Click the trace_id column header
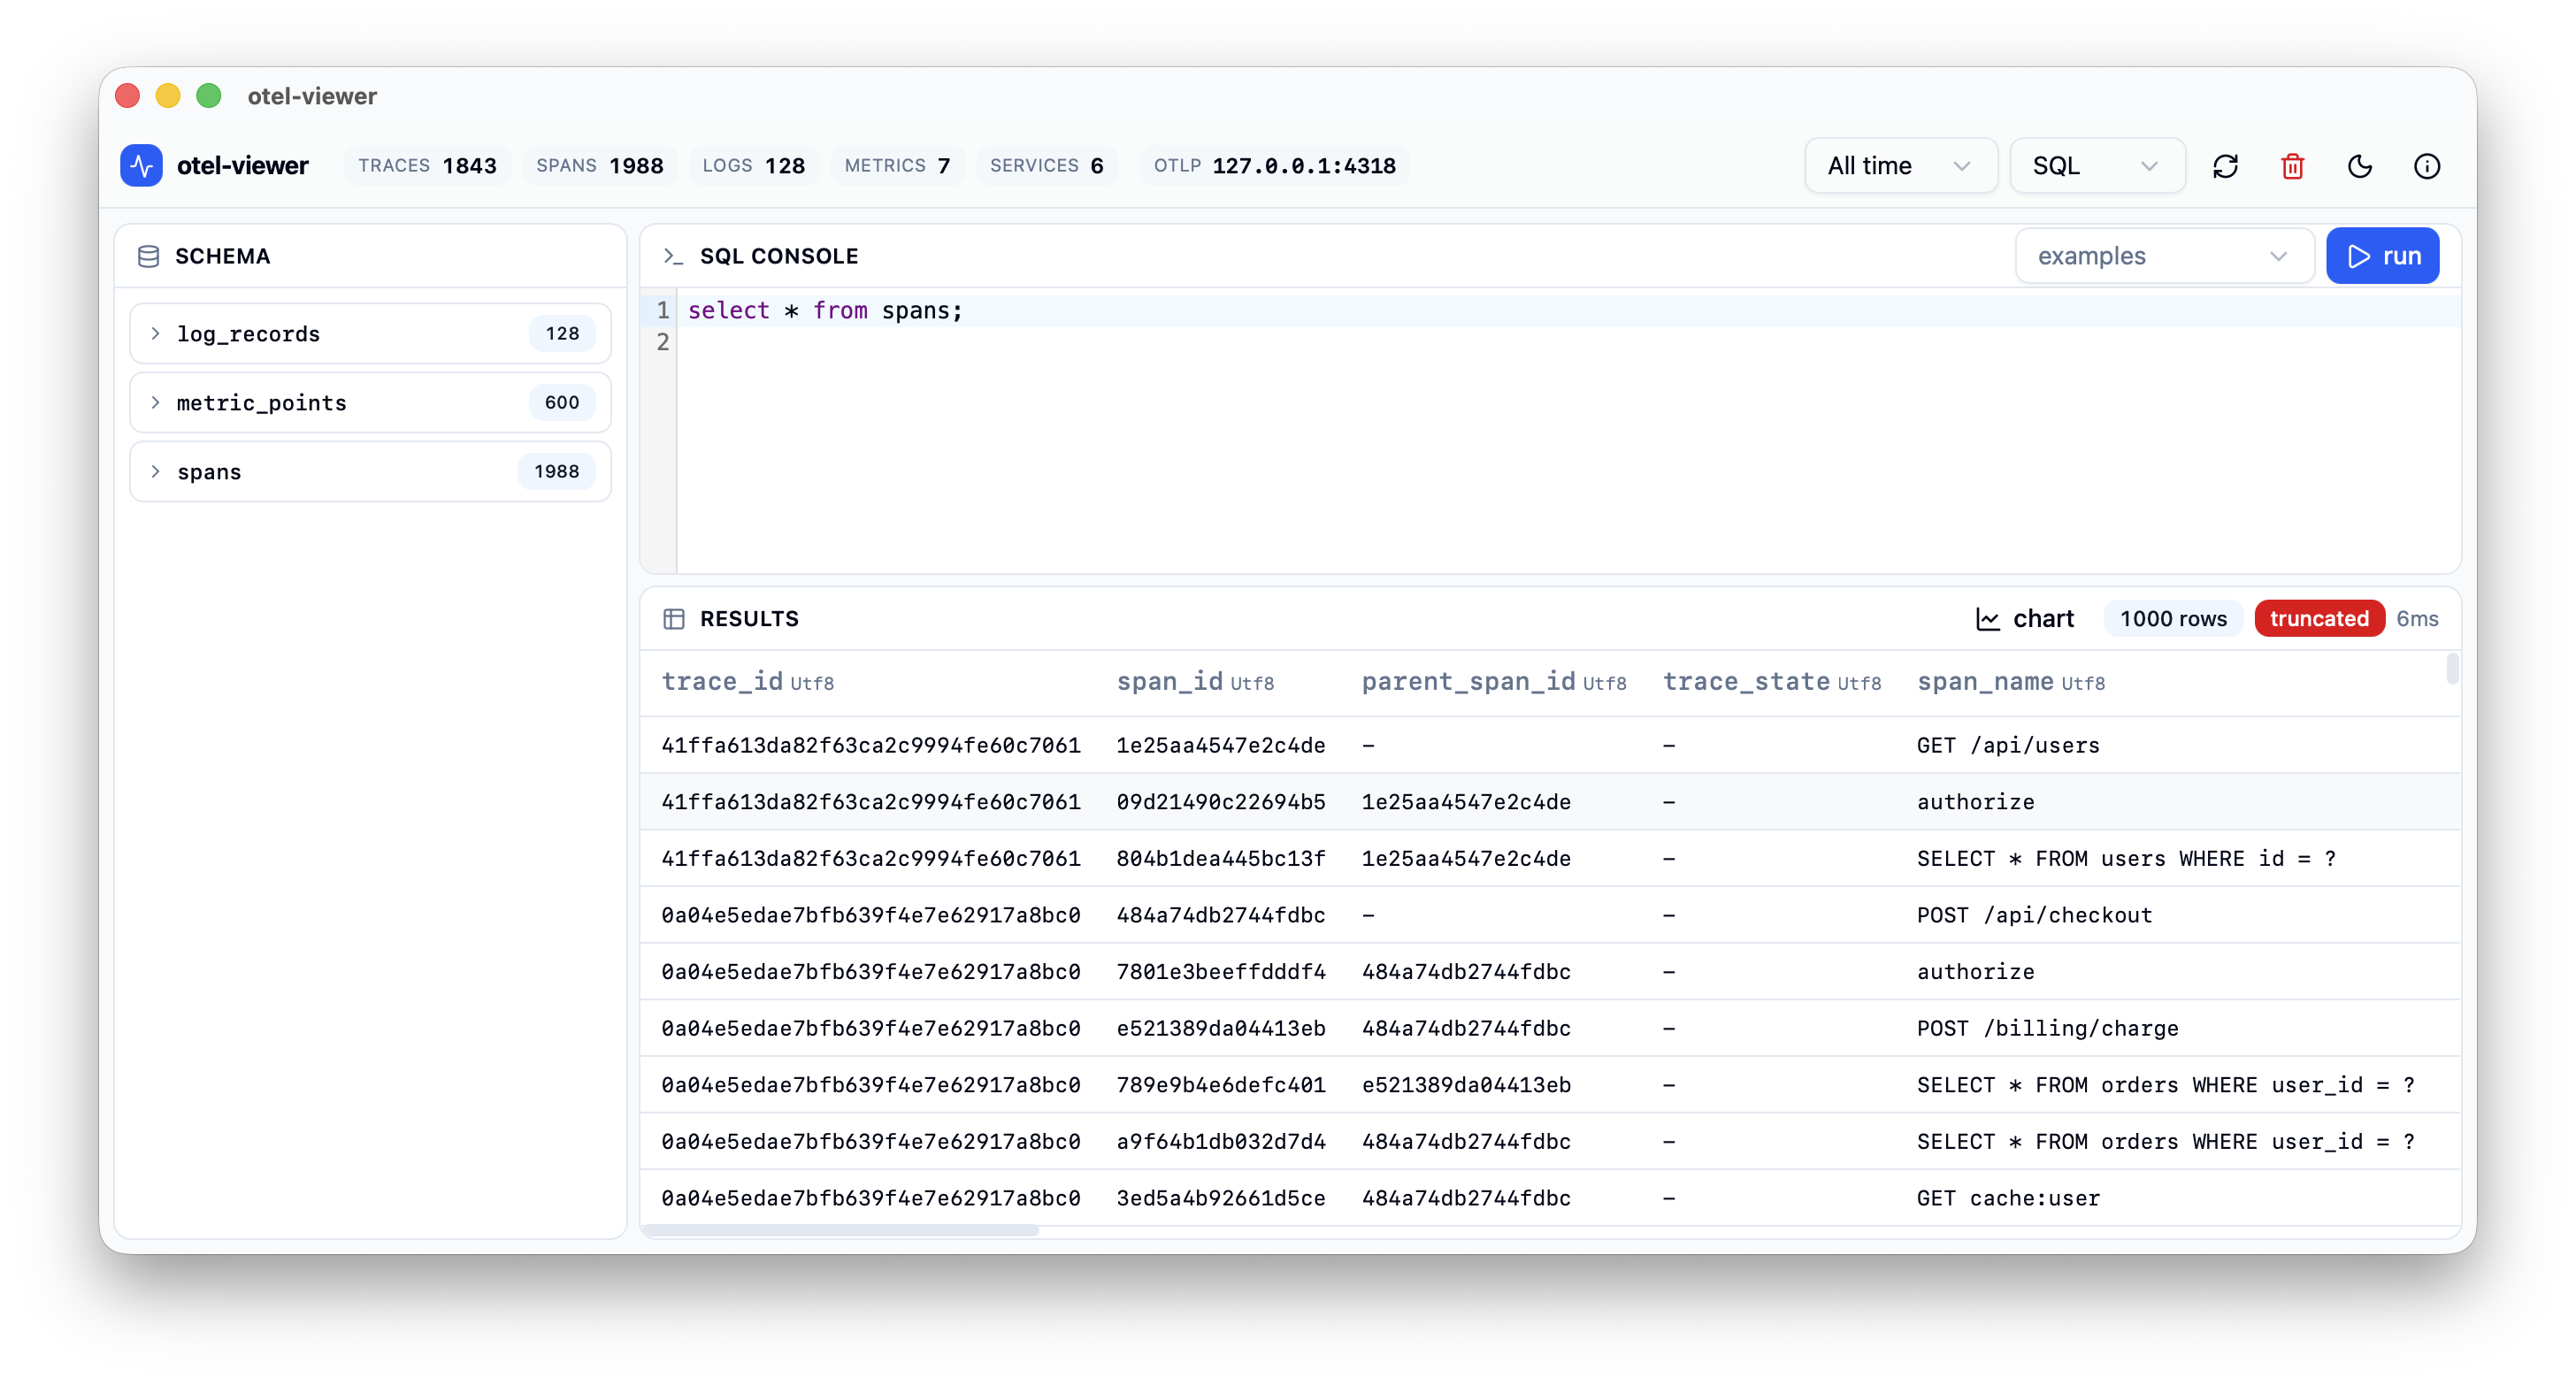The width and height of the screenshot is (2576, 1385). tap(747, 683)
